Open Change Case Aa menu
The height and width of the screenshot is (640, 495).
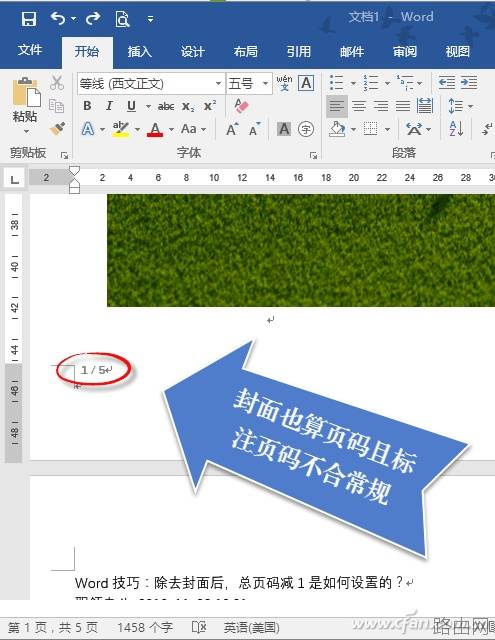193,129
